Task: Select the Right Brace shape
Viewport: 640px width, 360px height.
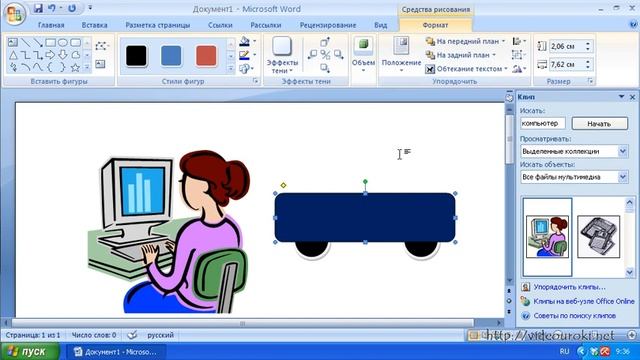Action: [63, 67]
